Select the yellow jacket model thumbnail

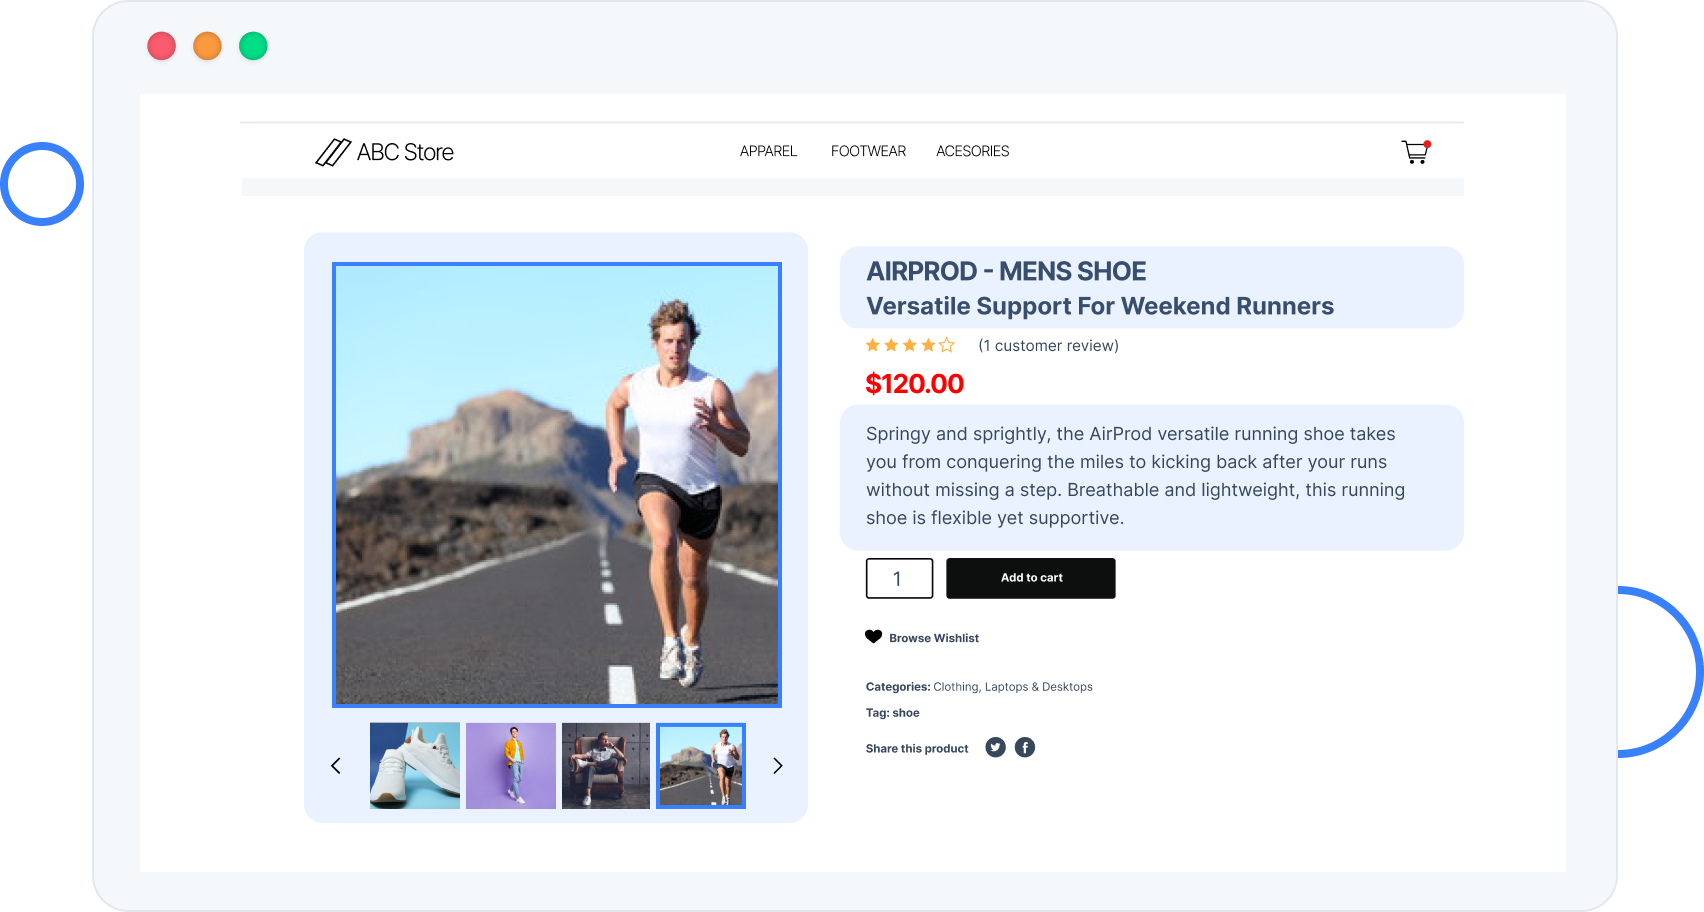click(511, 766)
